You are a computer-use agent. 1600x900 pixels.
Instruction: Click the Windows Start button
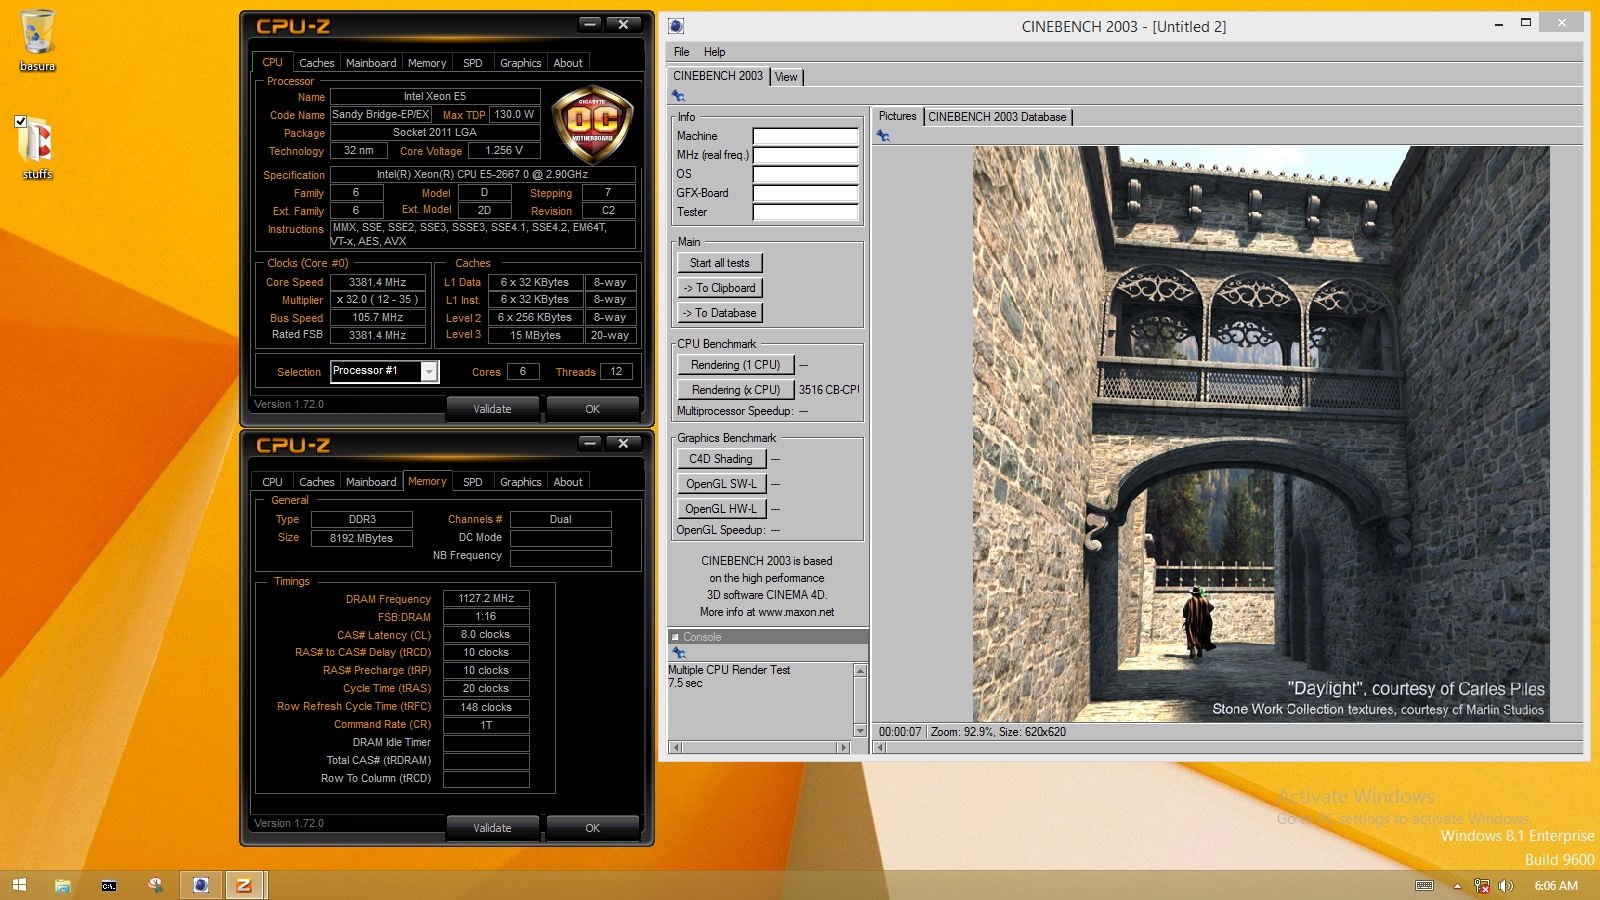click(x=19, y=885)
